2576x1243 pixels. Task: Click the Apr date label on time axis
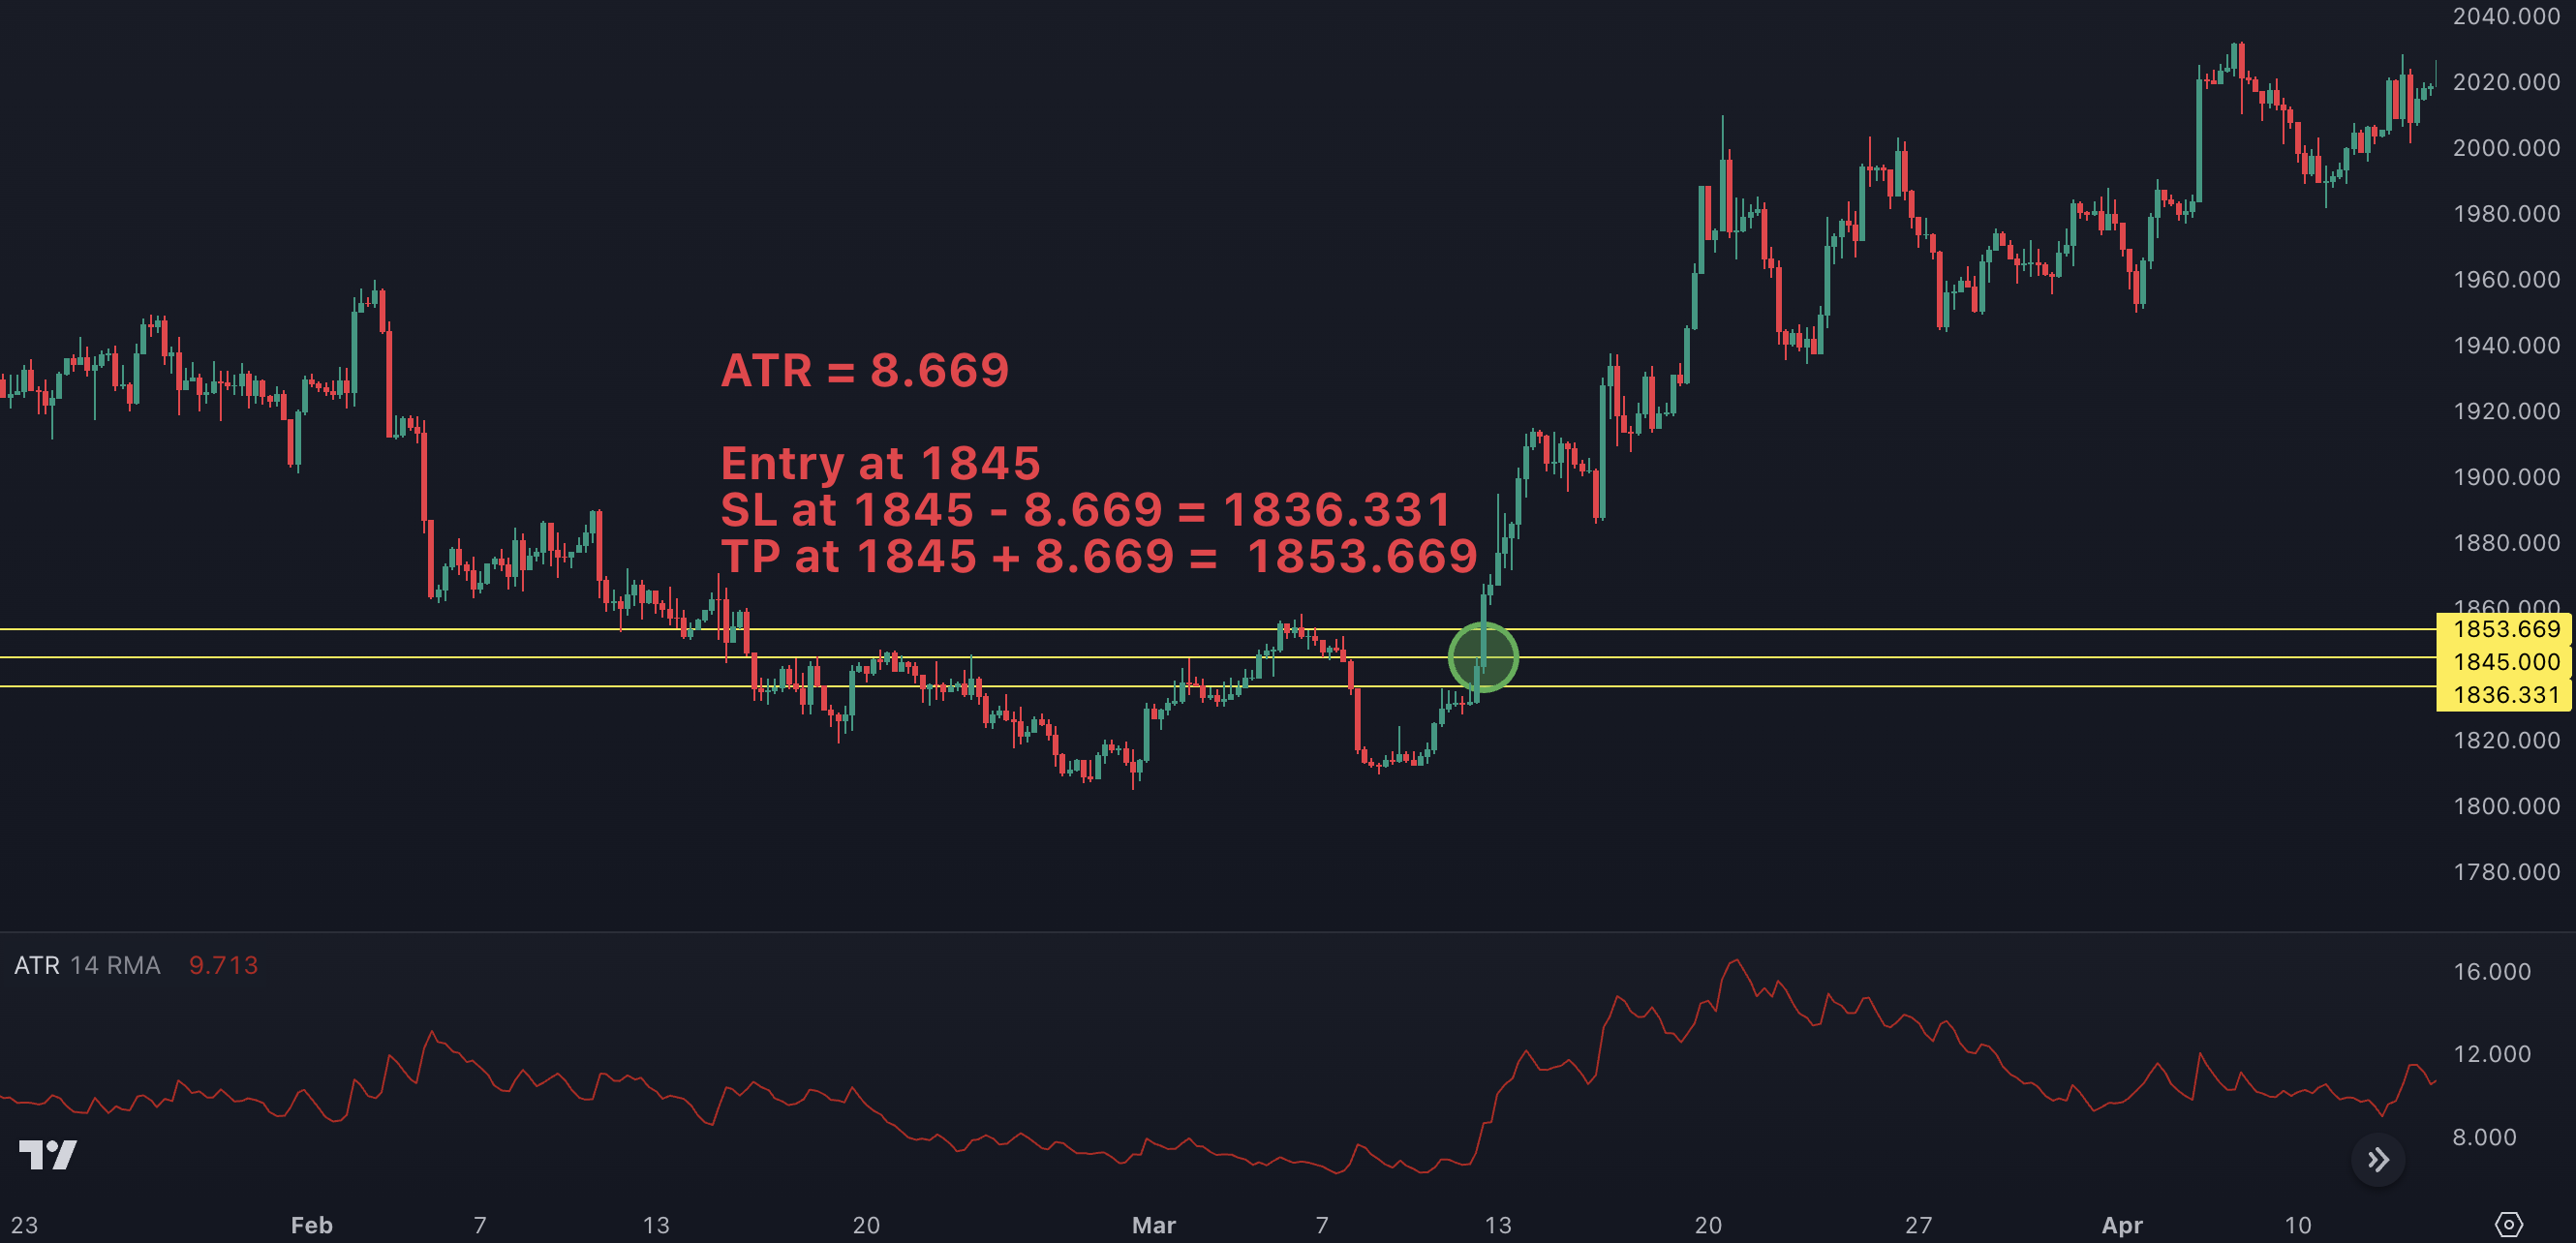pyautogui.click(x=2122, y=1225)
